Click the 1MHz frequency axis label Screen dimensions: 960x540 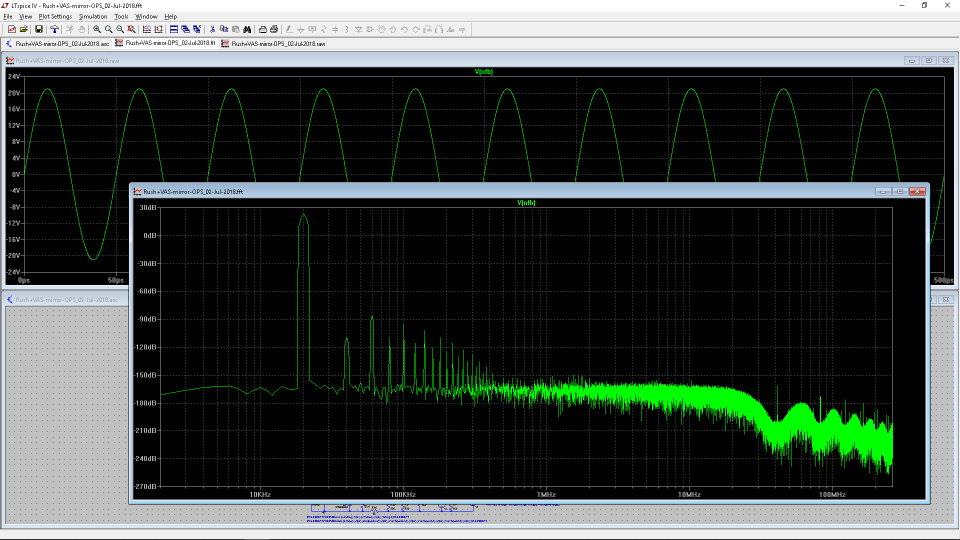546,495
